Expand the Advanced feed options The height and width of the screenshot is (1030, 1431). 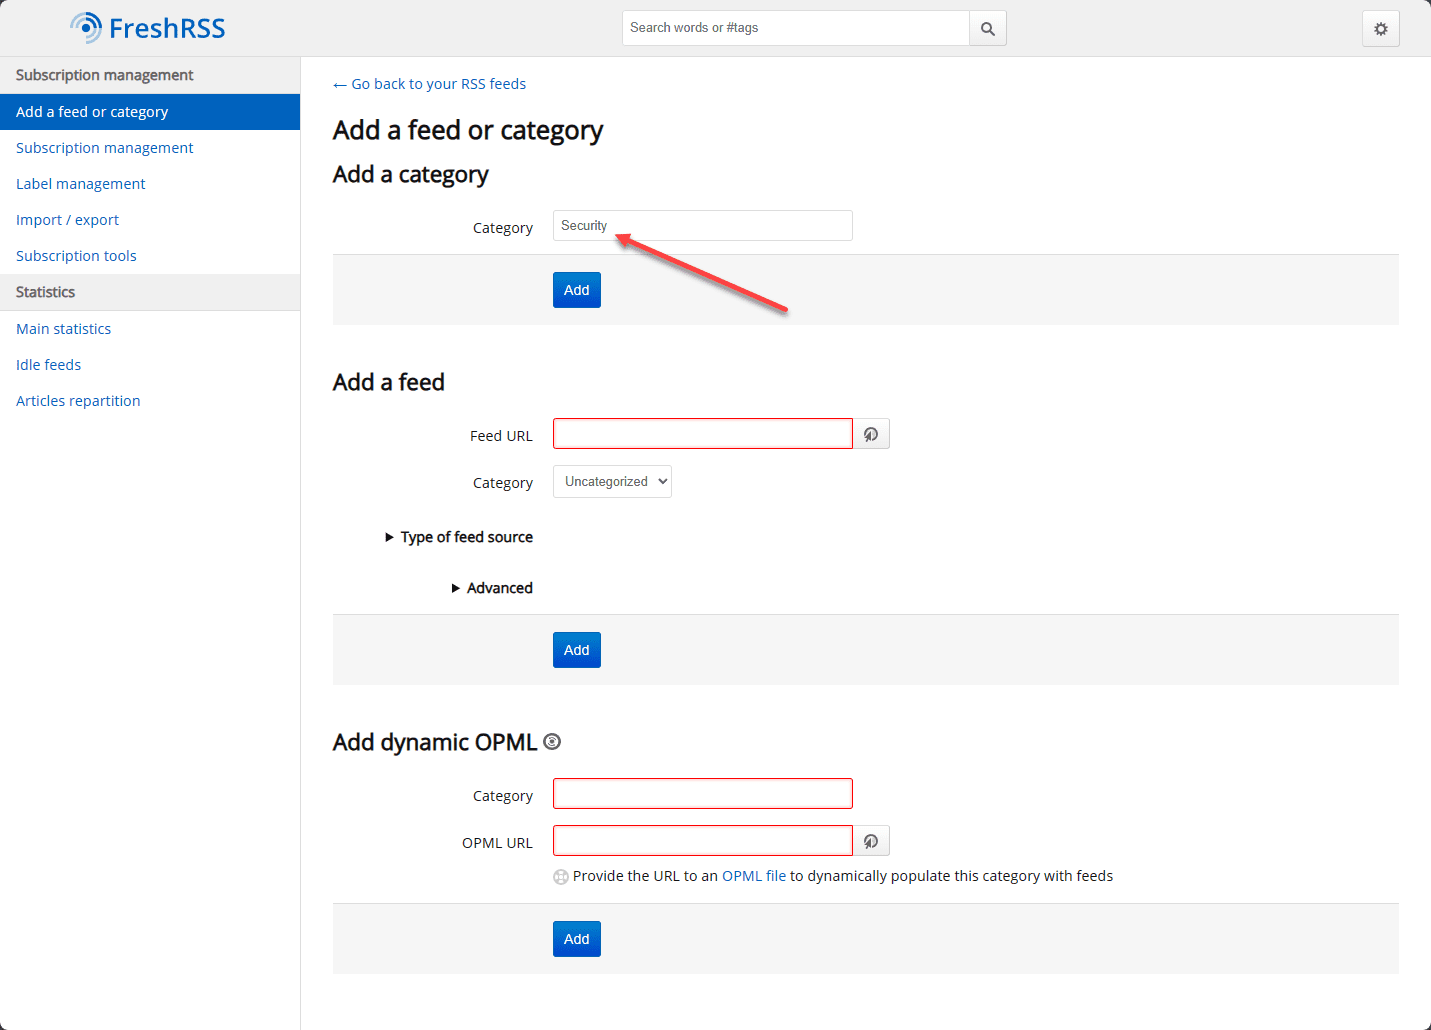click(x=492, y=588)
